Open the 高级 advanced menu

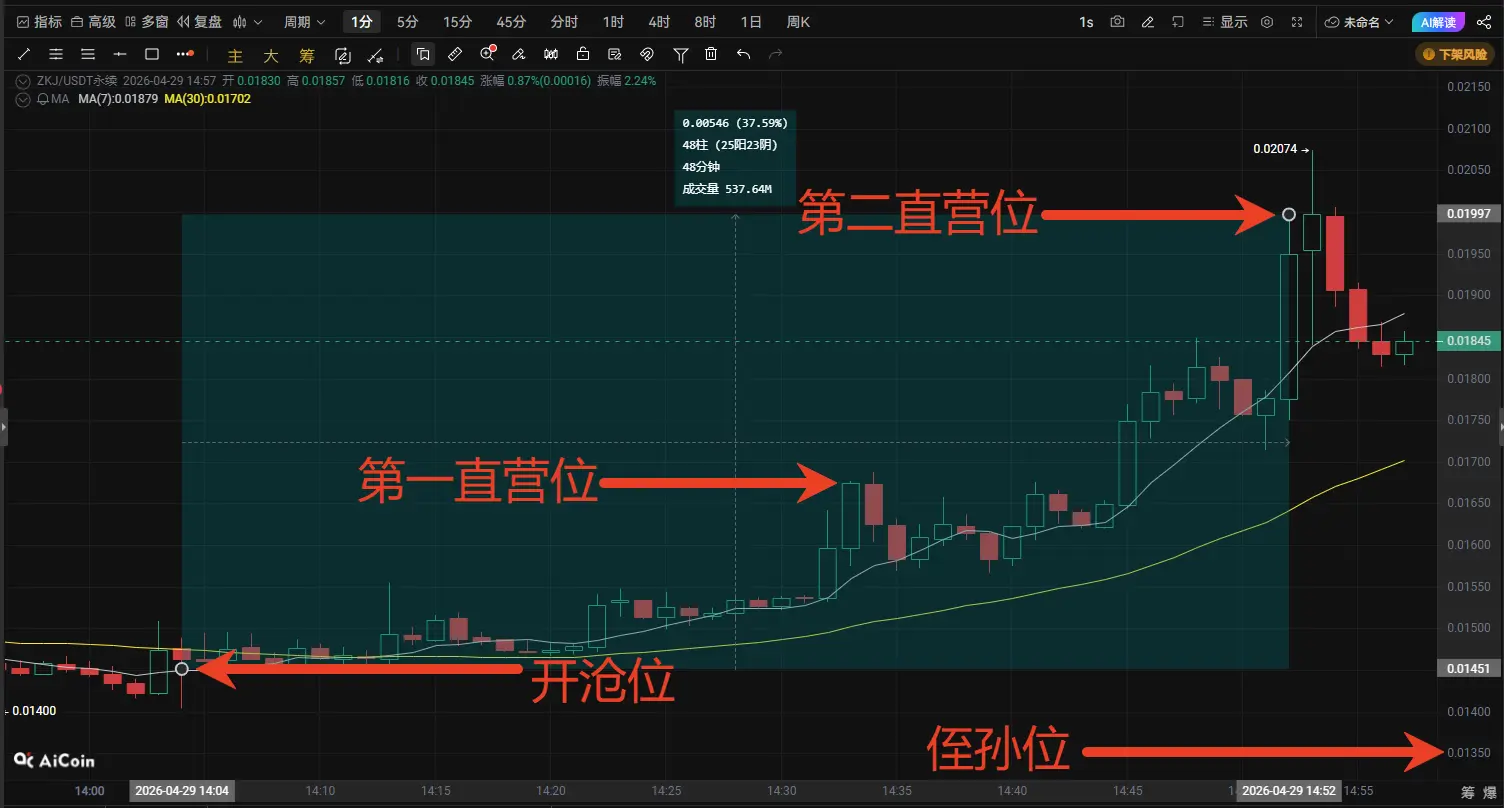point(93,22)
